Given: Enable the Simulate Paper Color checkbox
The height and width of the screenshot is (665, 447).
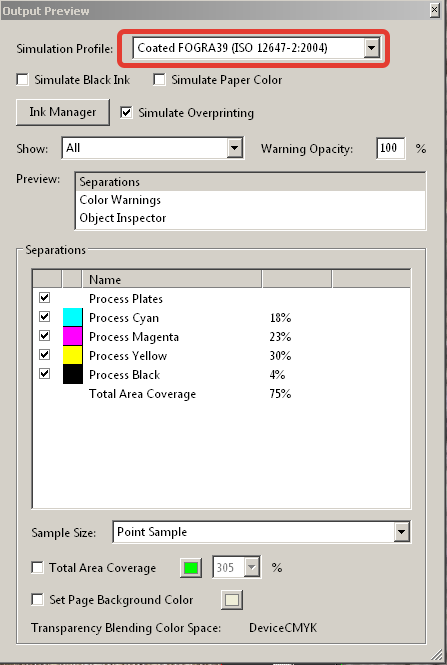Looking at the screenshot, I should point(159,80).
